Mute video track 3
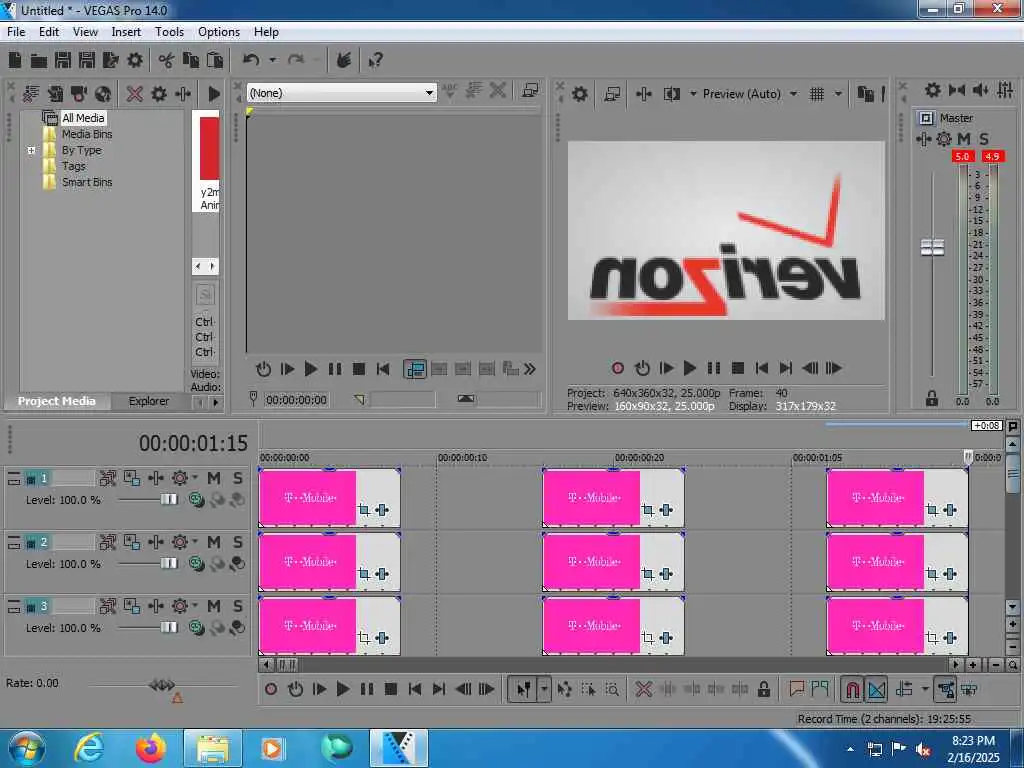1024x768 pixels. click(x=214, y=606)
